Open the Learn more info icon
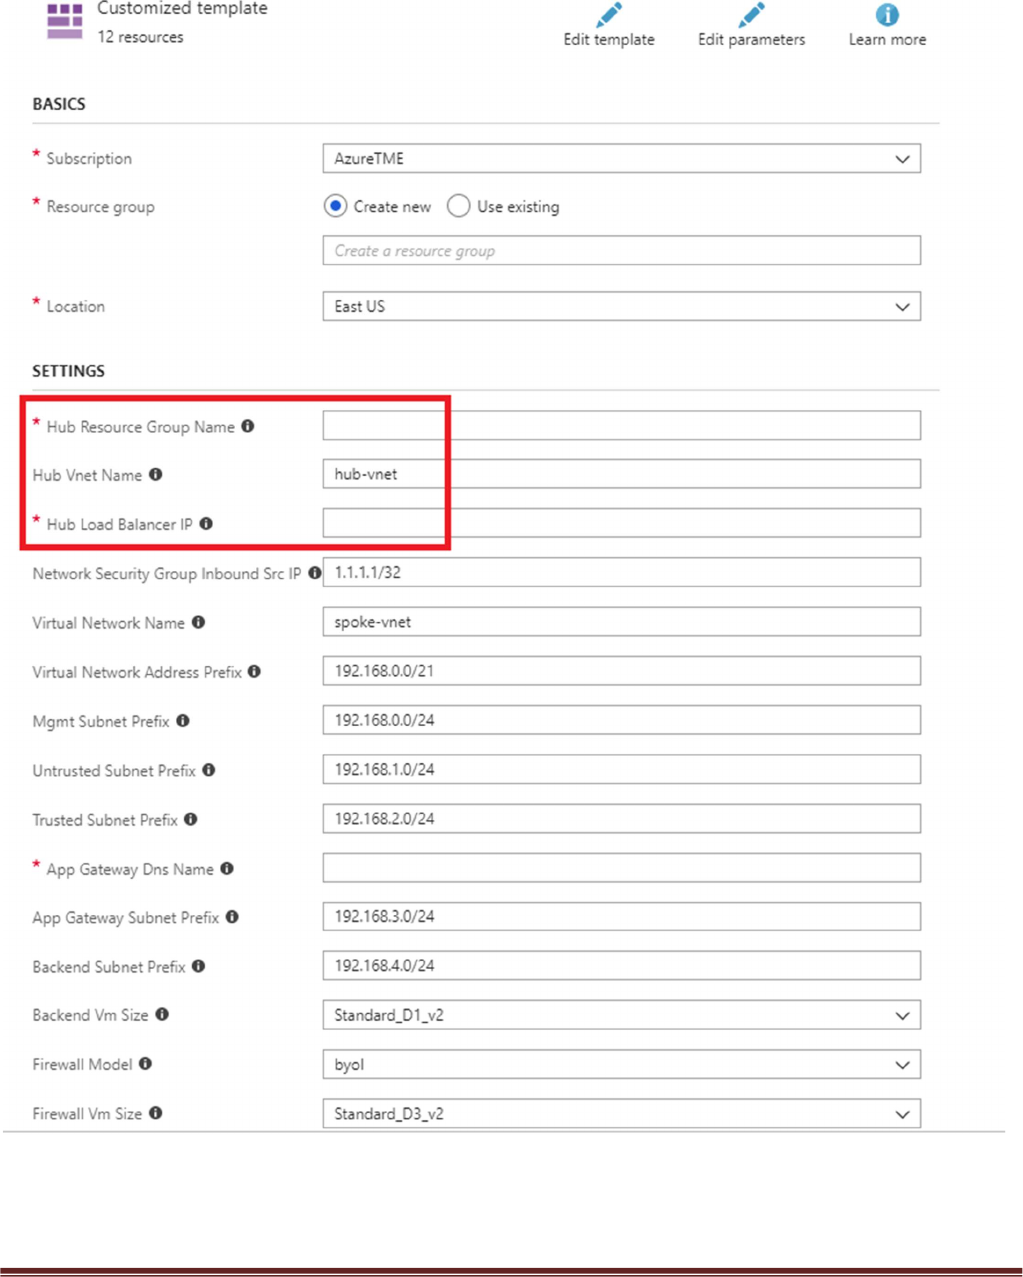1023x1277 pixels. click(887, 15)
